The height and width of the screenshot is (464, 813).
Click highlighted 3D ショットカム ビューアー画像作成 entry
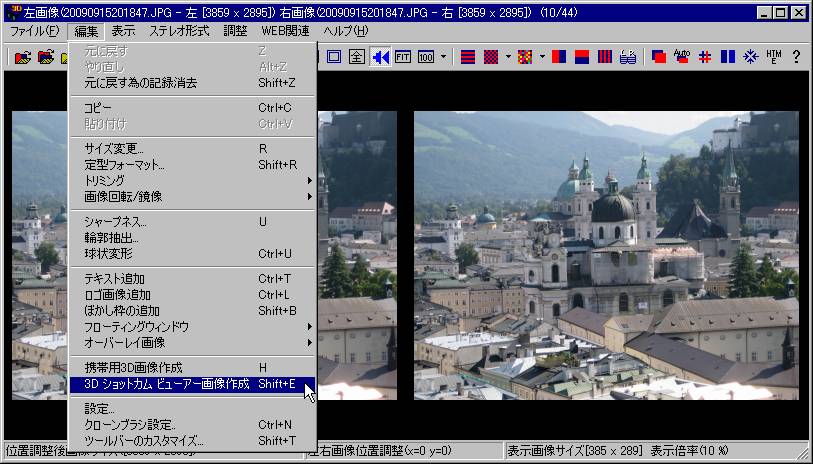(x=192, y=384)
